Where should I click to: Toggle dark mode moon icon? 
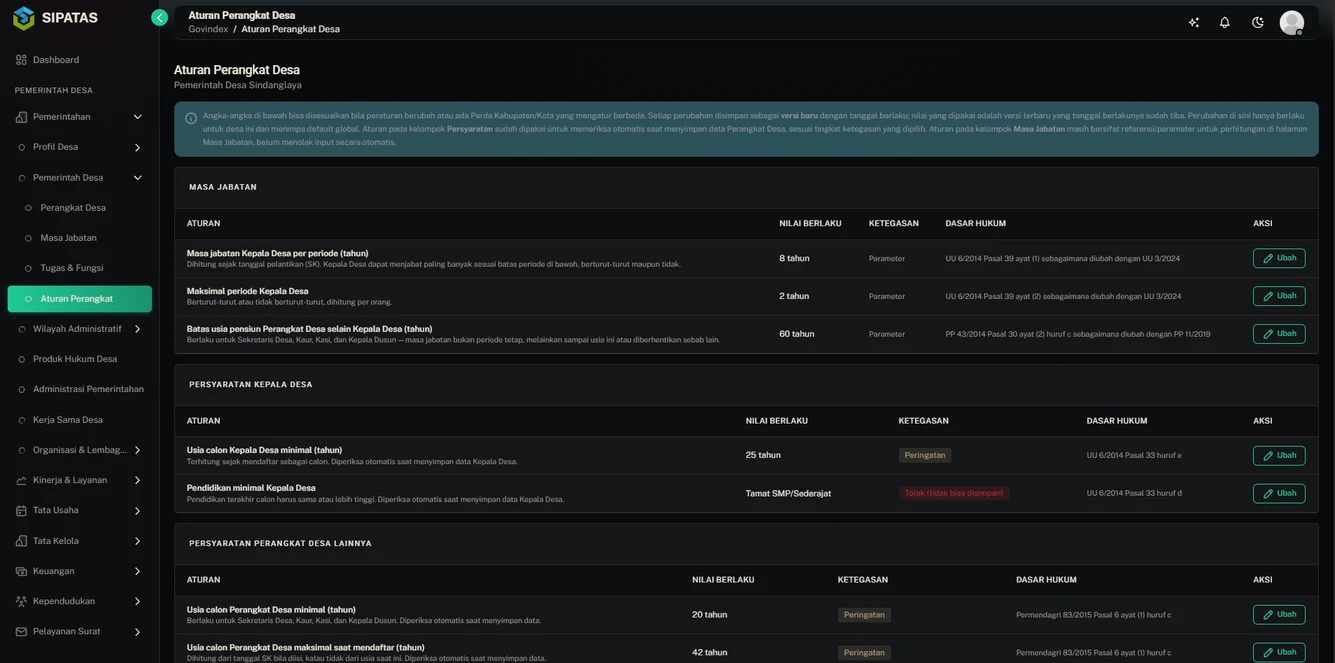1257,22
